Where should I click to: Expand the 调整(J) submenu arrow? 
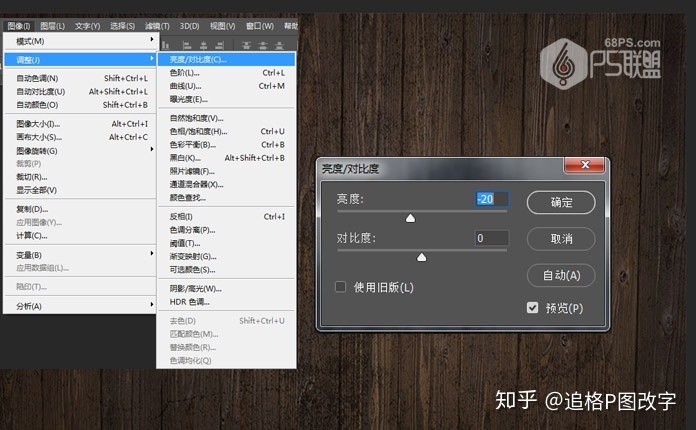151,59
